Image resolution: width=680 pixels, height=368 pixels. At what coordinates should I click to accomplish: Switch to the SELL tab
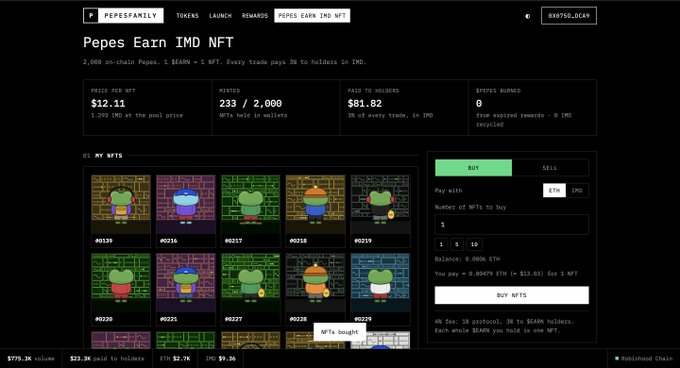coord(550,168)
